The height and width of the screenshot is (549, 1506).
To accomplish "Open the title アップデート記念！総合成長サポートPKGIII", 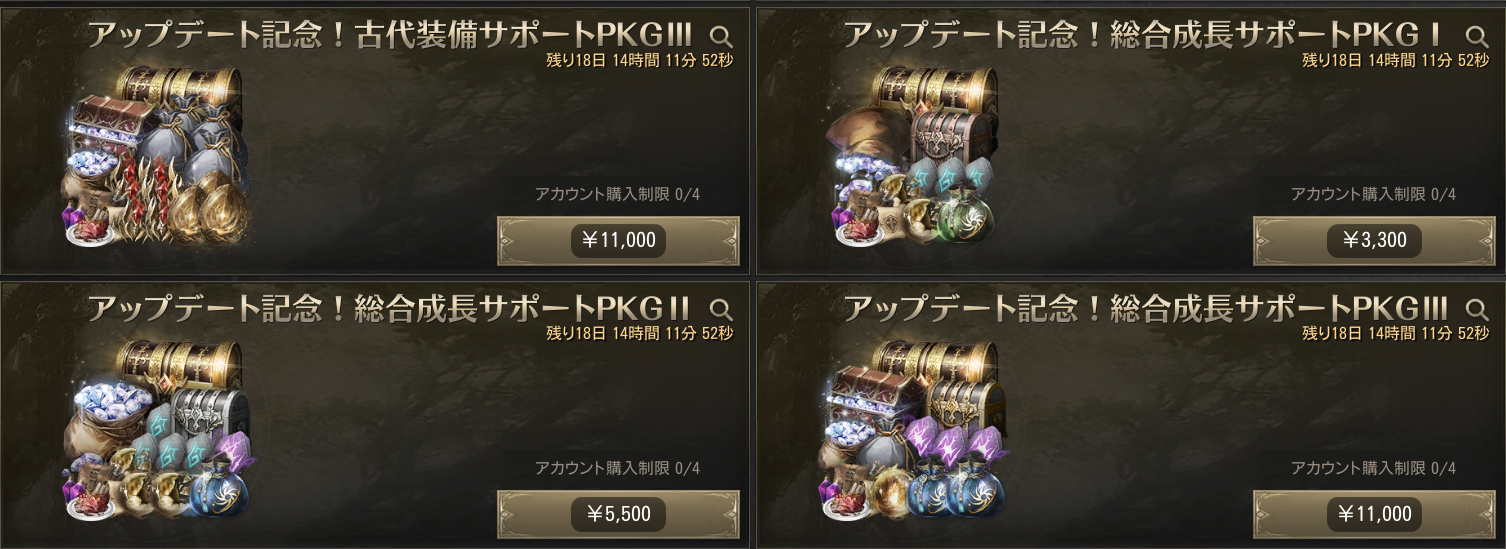I will [1146, 309].
